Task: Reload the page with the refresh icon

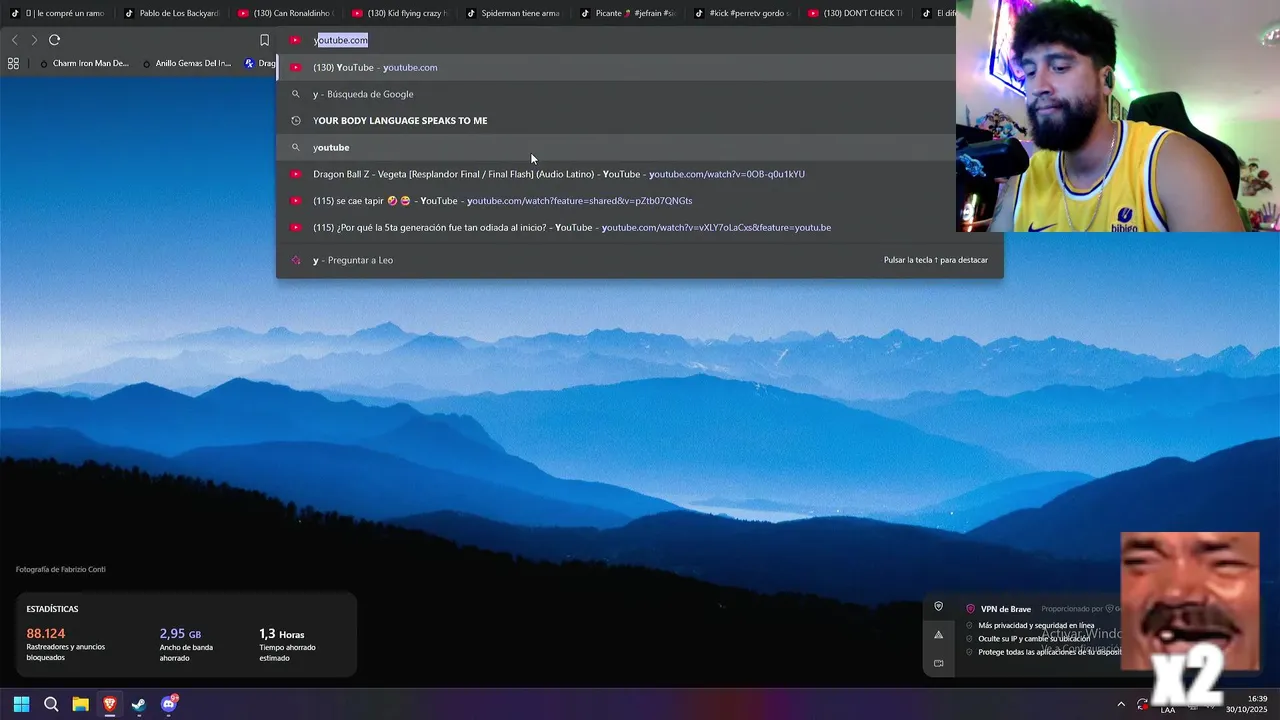Action: click(54, 40)
